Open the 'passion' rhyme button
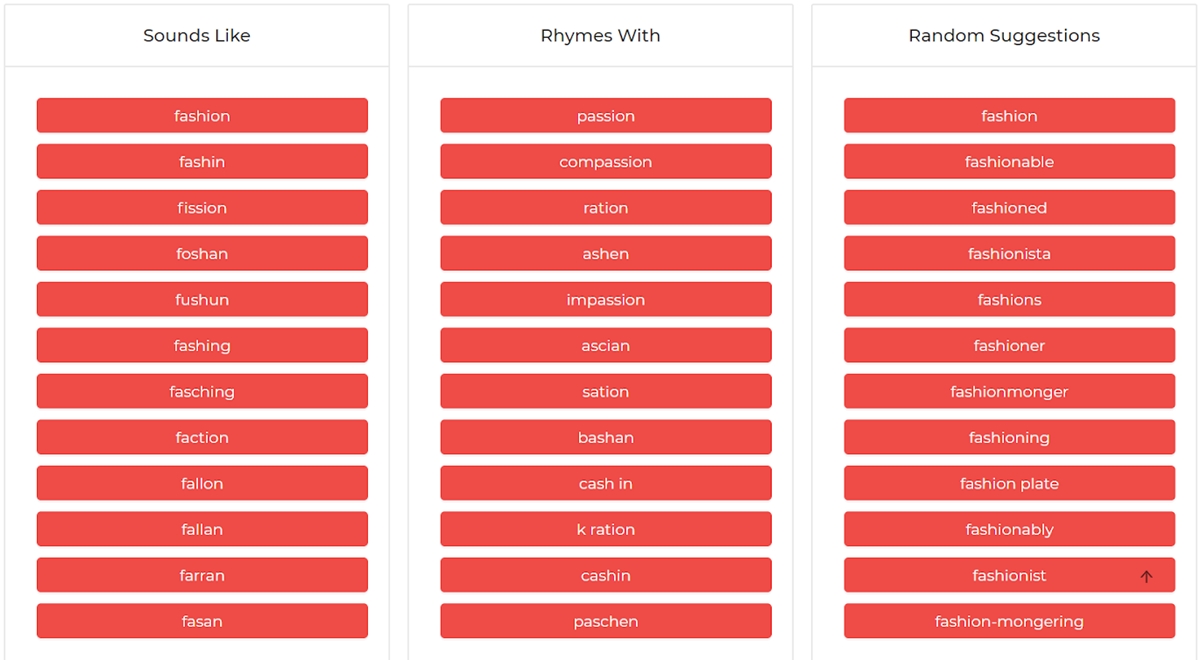Screen dimensions: 1200x660 click(x=606, y=116)
